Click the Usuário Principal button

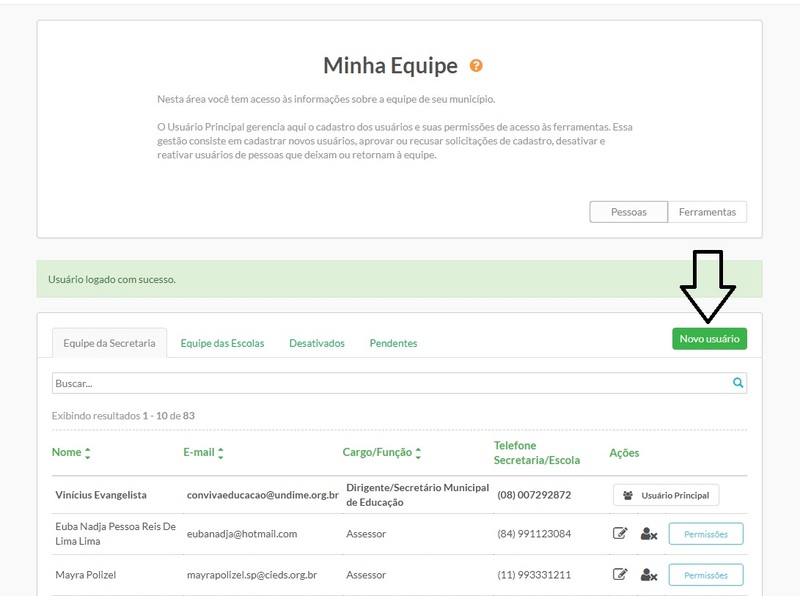pos(665,495)
